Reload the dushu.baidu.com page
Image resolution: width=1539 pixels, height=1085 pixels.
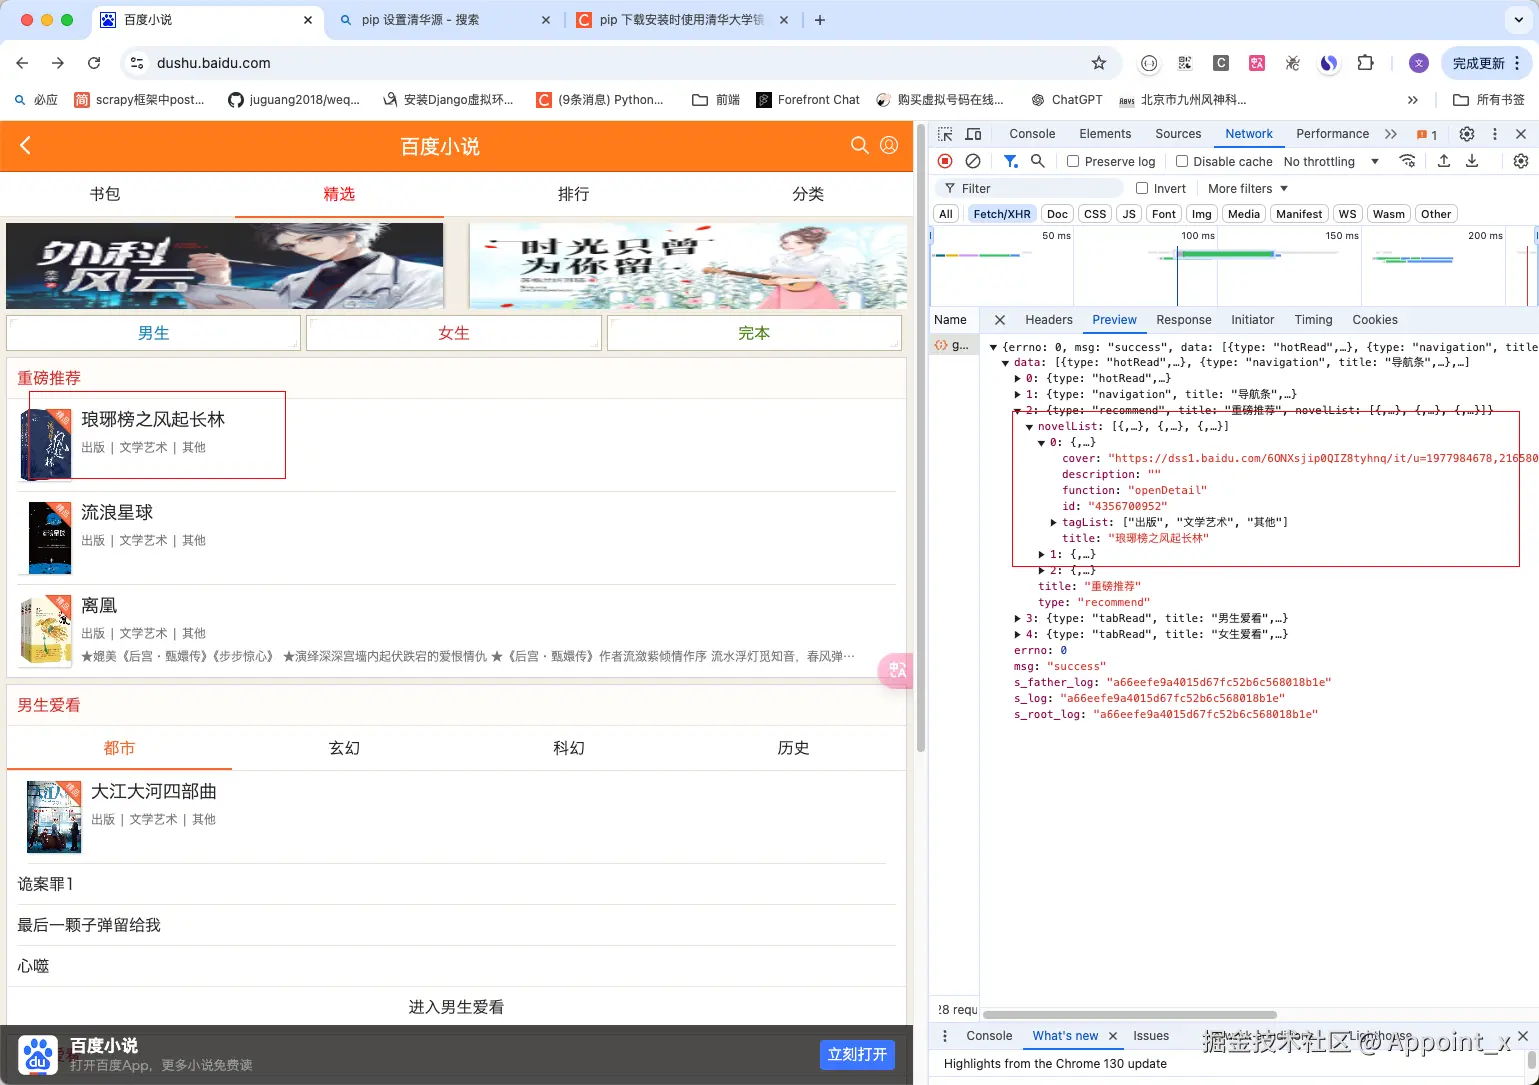tap(94, 63)
